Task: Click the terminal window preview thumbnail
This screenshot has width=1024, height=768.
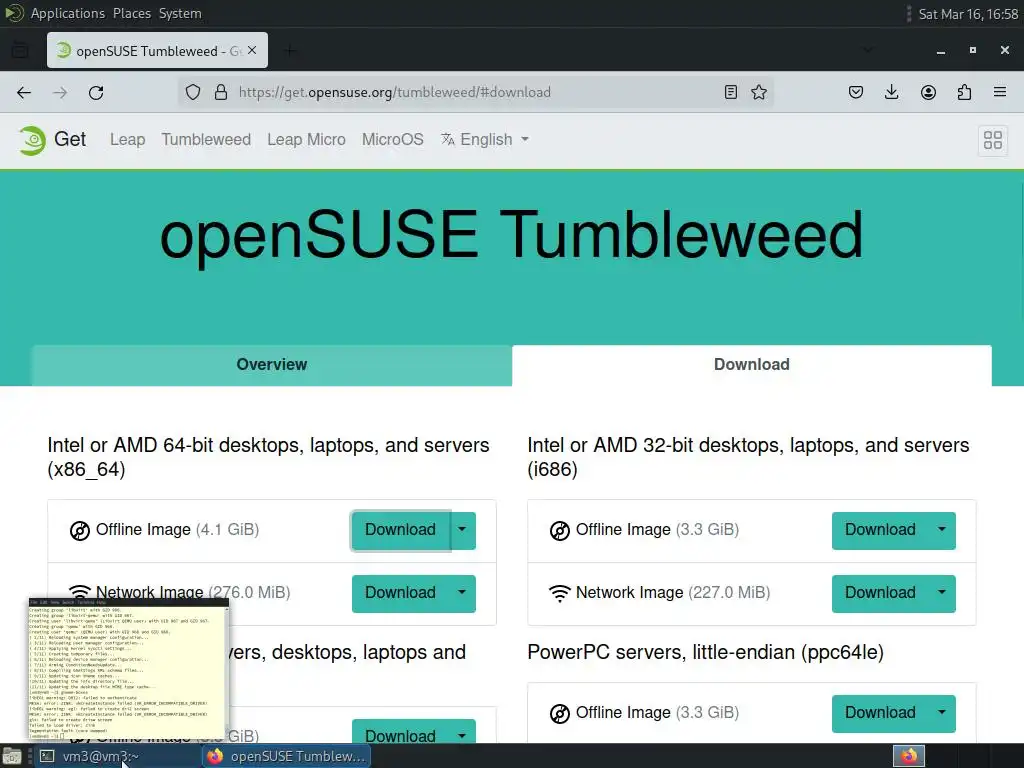Action: 128,669
